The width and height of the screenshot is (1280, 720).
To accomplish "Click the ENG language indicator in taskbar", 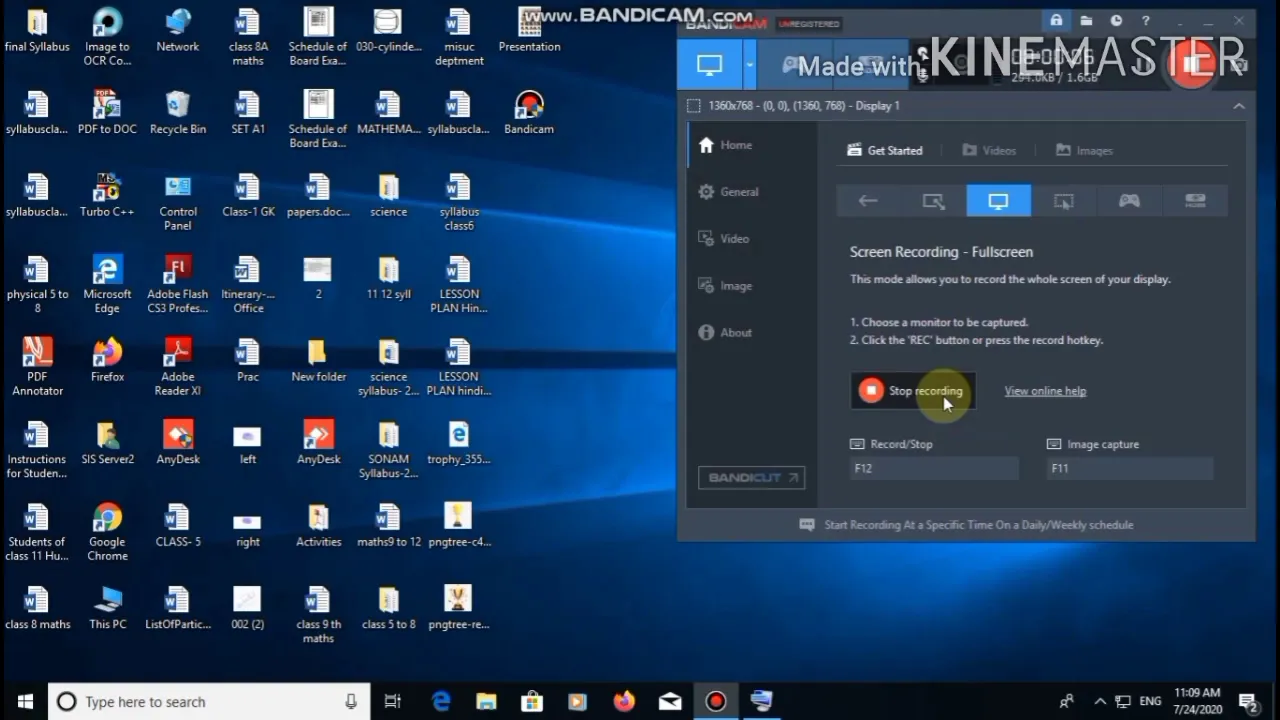I will click(1150, 701).
